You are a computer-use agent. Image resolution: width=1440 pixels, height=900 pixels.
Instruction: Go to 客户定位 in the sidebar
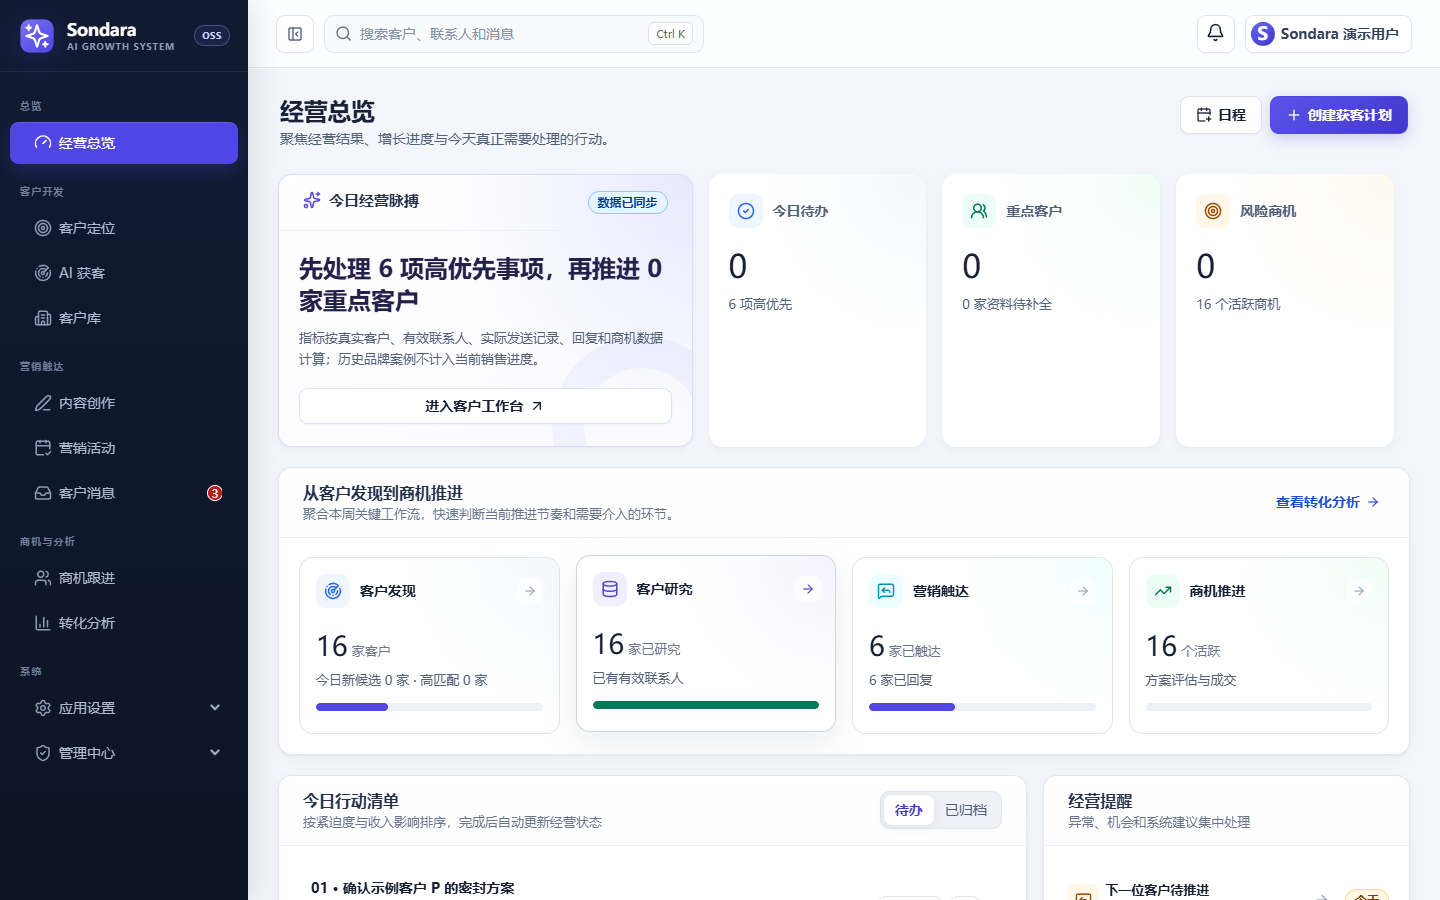tap(124, 228)
